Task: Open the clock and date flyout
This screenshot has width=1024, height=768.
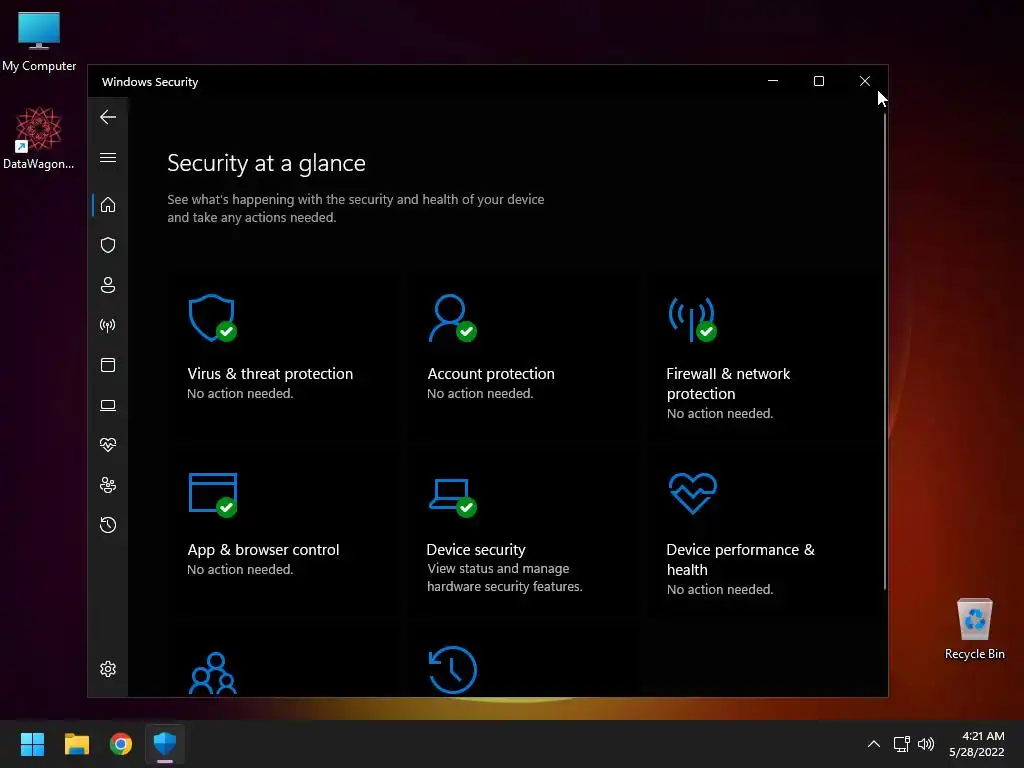Action: coord(977,744)
